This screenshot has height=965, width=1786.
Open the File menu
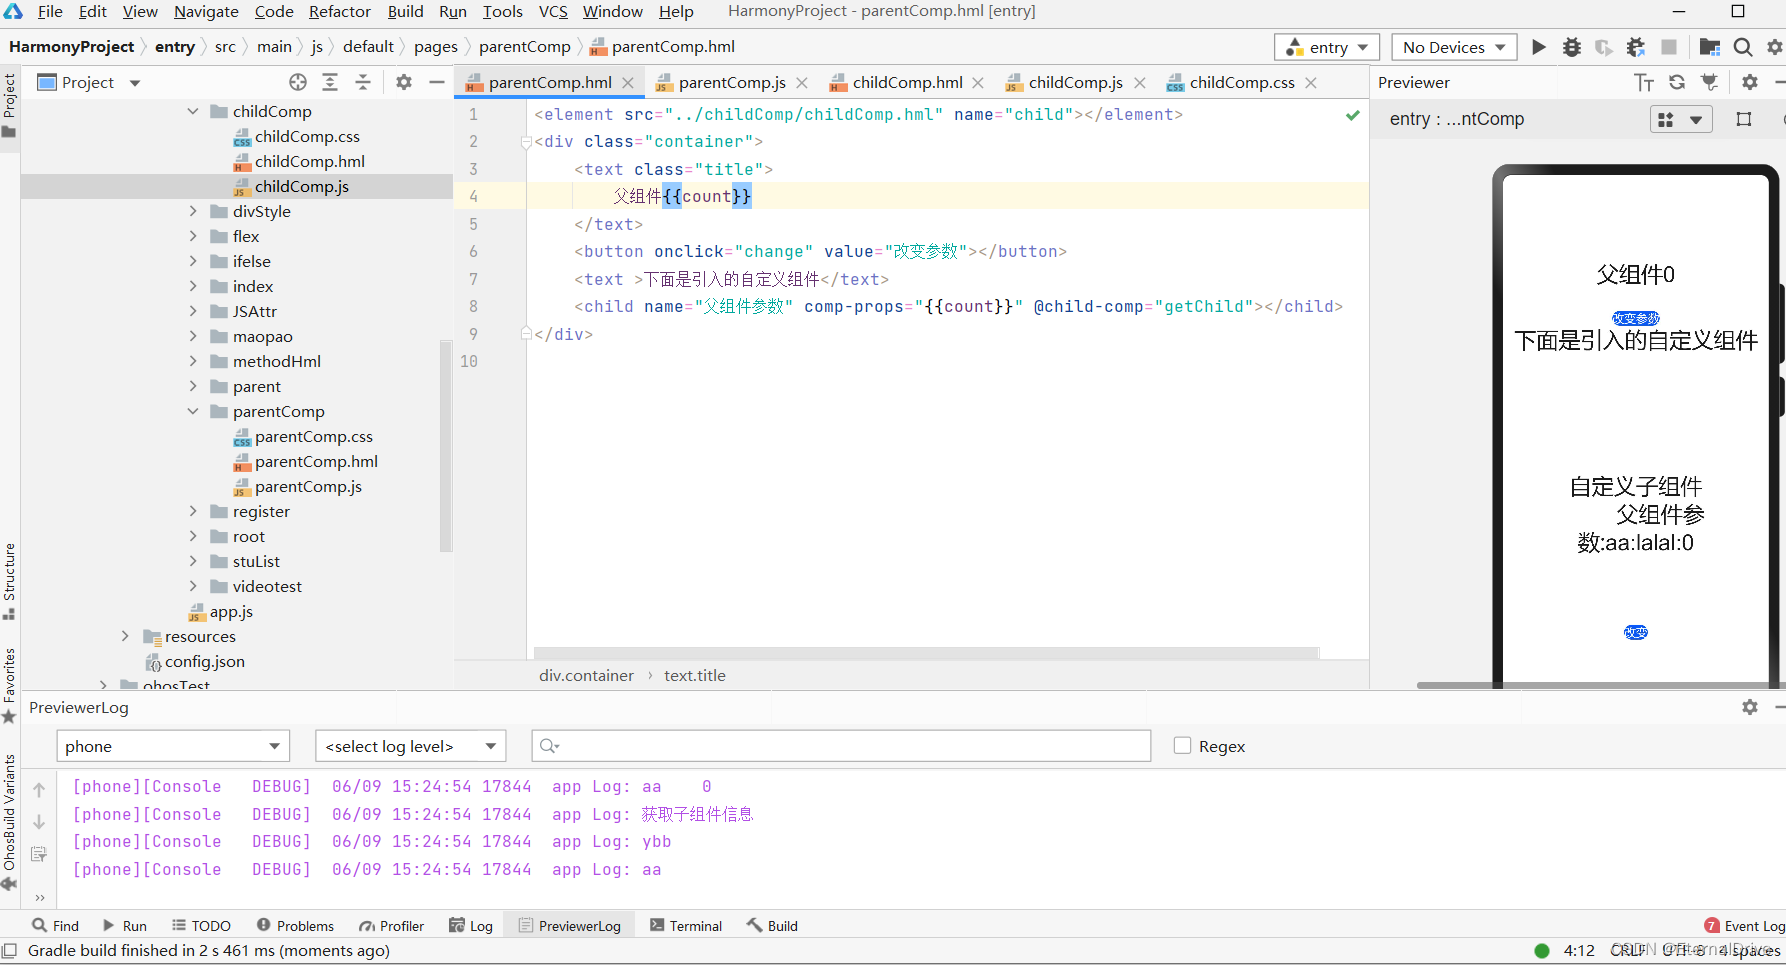pos(50,12)
